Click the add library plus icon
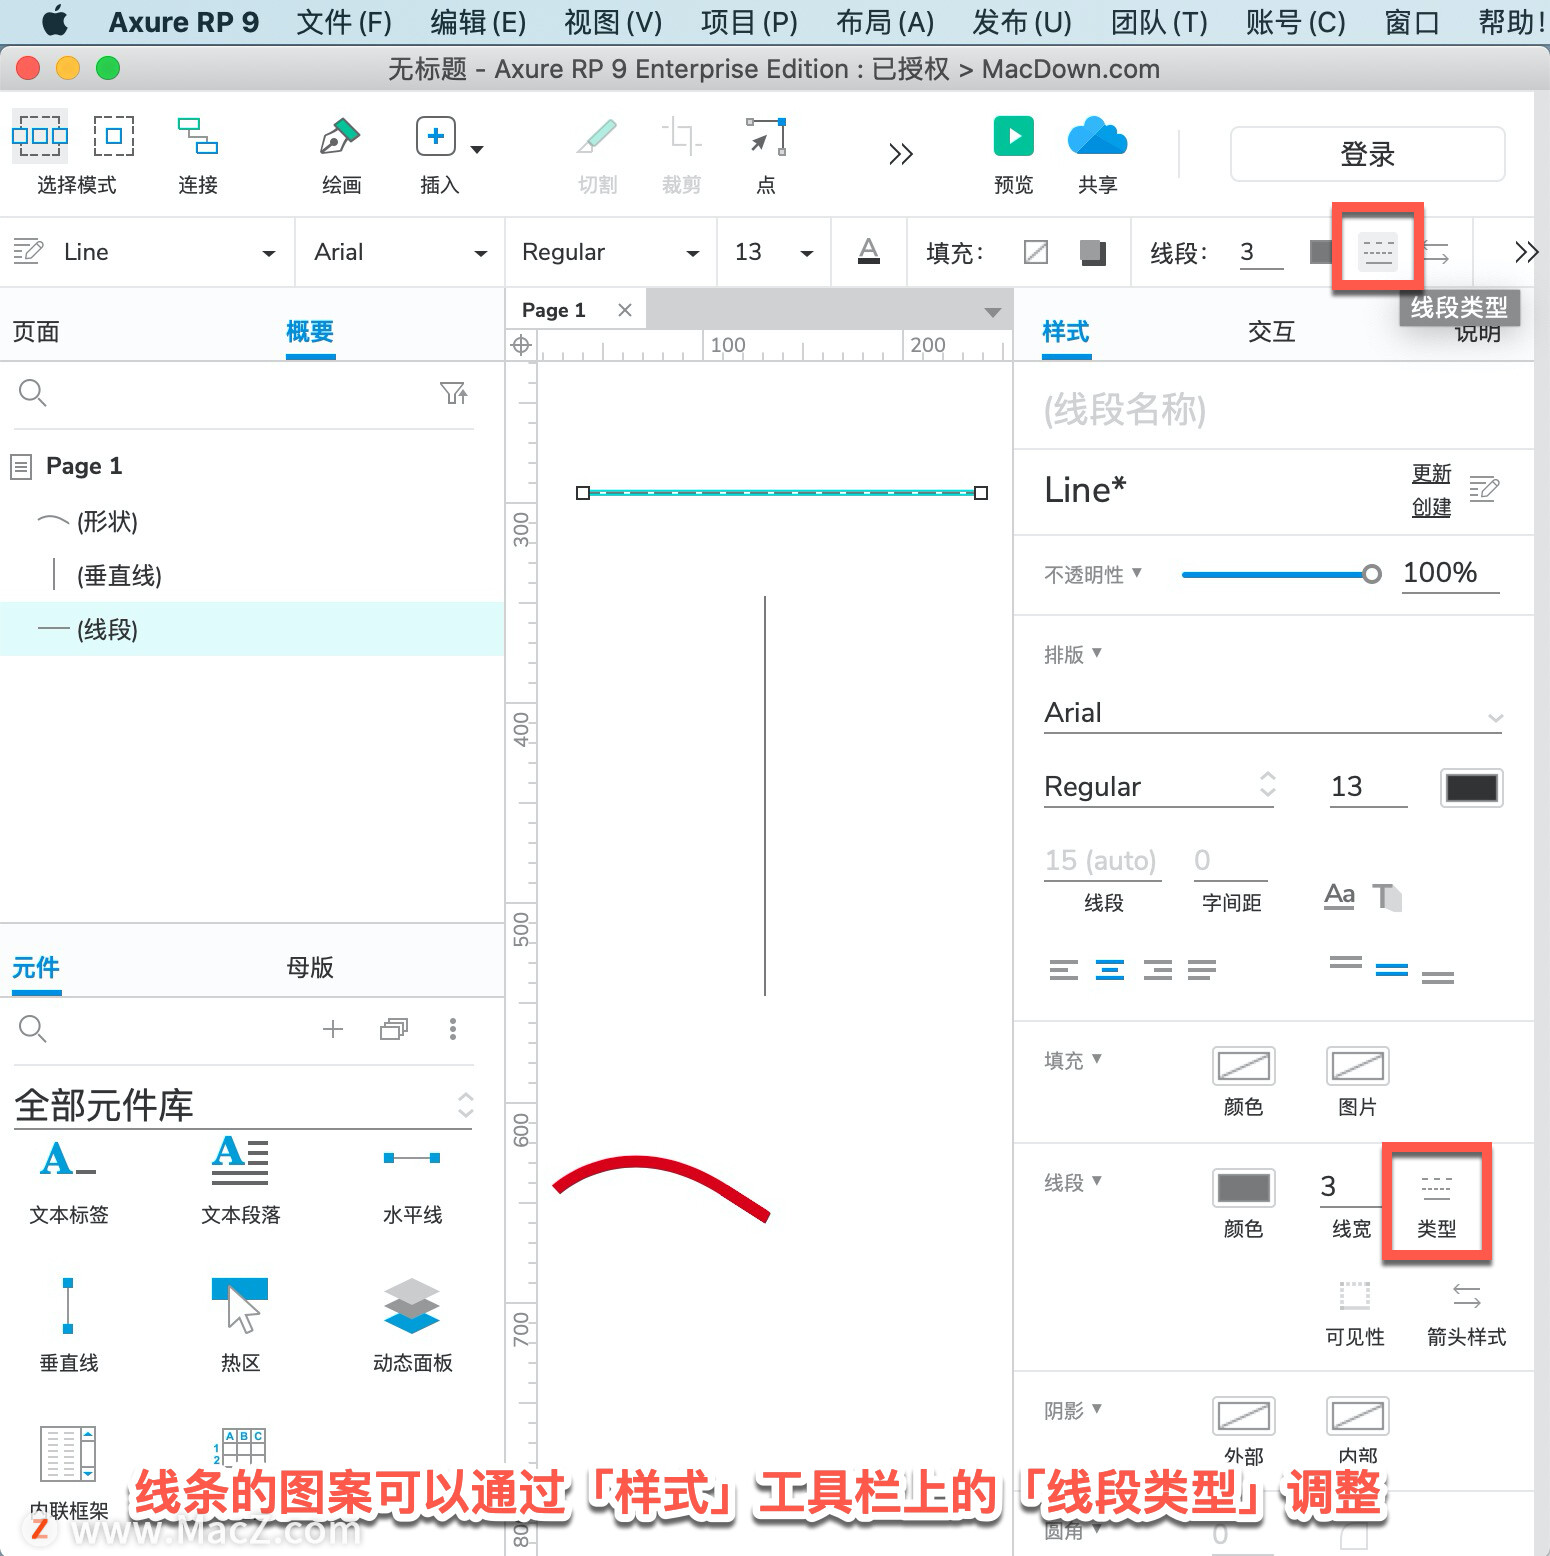Image resolution: width=1550 pixels, height=1556 pixels. 333,1029
